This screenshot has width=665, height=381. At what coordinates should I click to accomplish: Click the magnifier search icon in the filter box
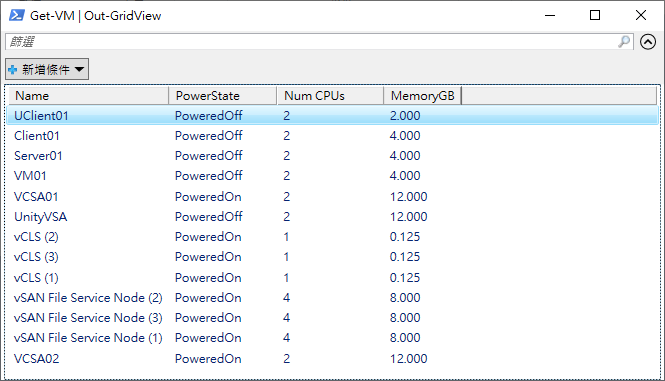[x=624, y=42]
